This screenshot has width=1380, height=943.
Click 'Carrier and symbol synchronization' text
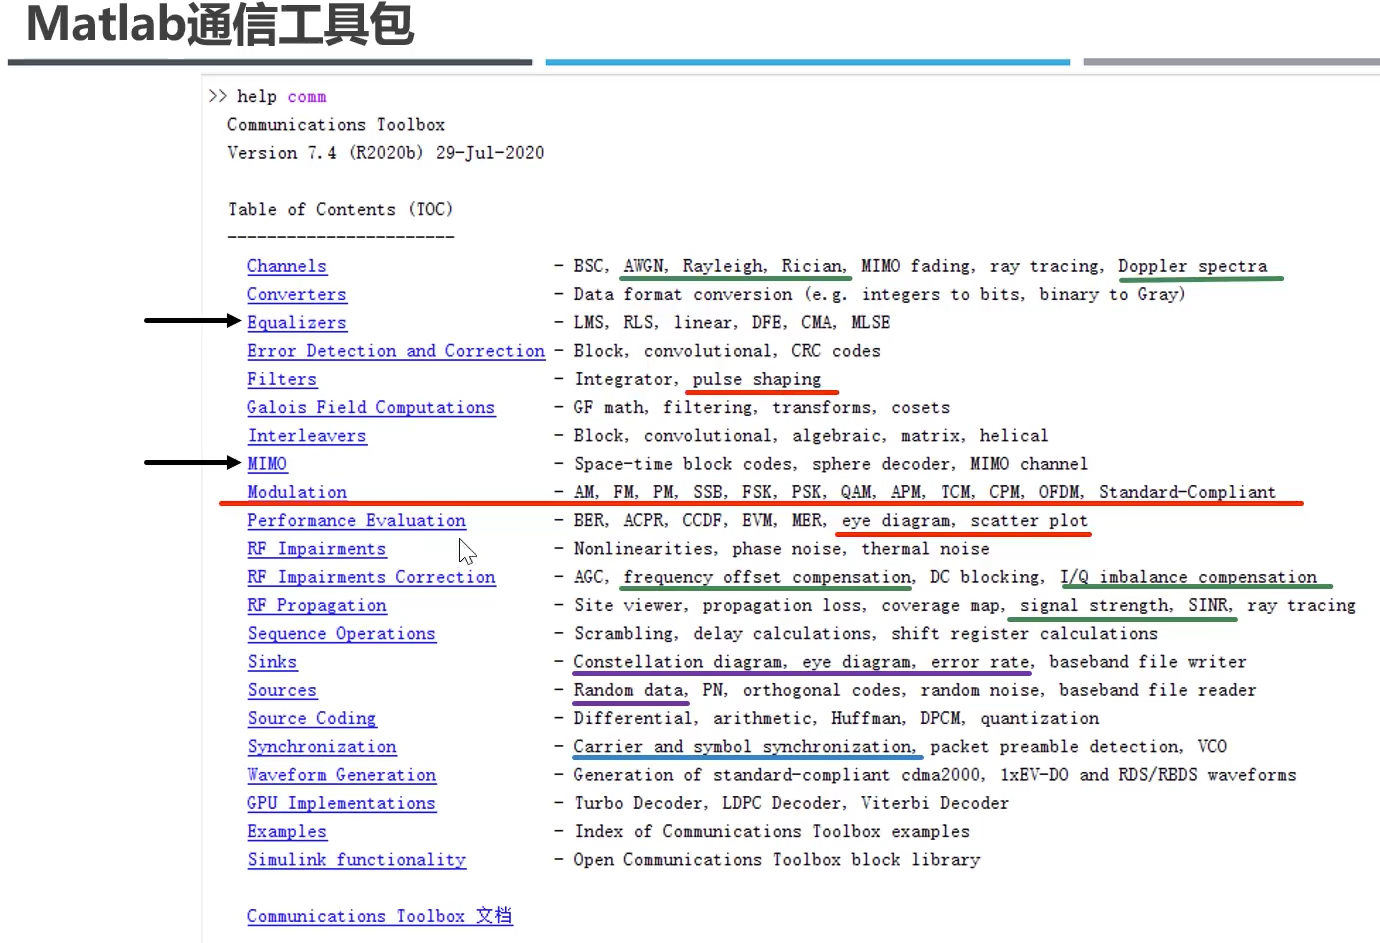tap(744, 747)
